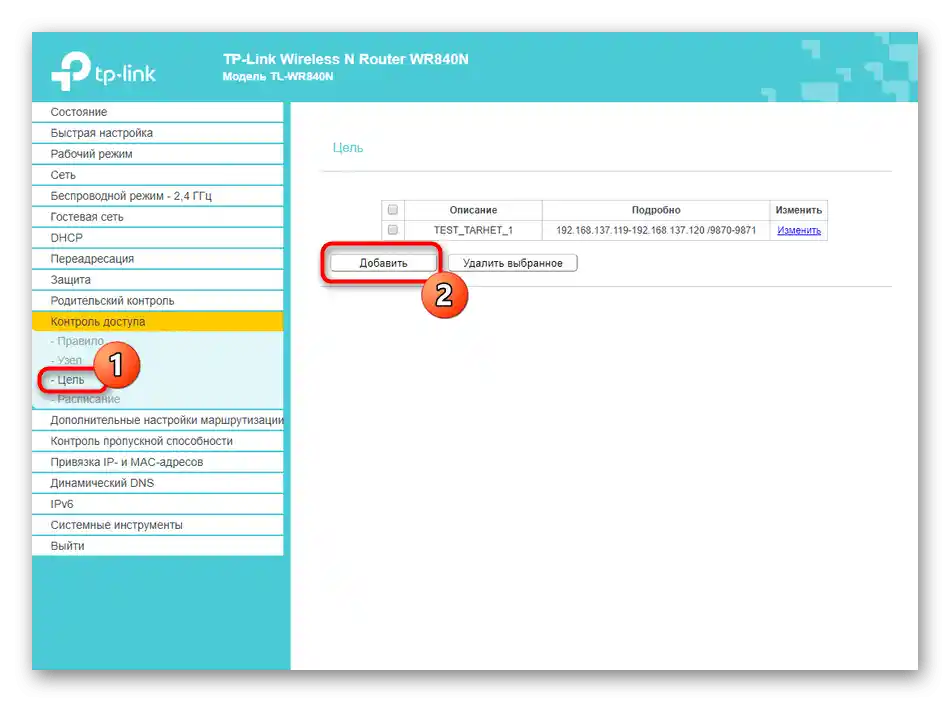950x702 pixels.
Task: Open the Правило submenu entry
Action: pyautogui.click(x=77, y=341)
